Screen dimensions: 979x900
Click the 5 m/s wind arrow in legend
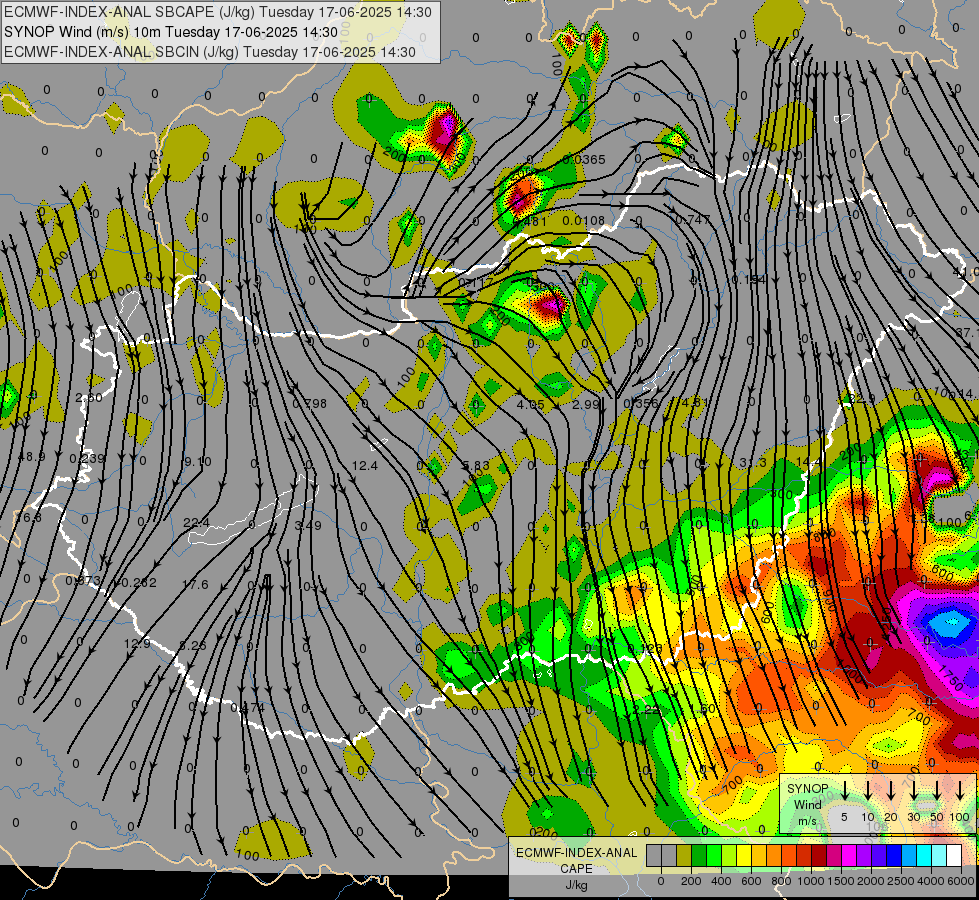(x=844, y=790)
